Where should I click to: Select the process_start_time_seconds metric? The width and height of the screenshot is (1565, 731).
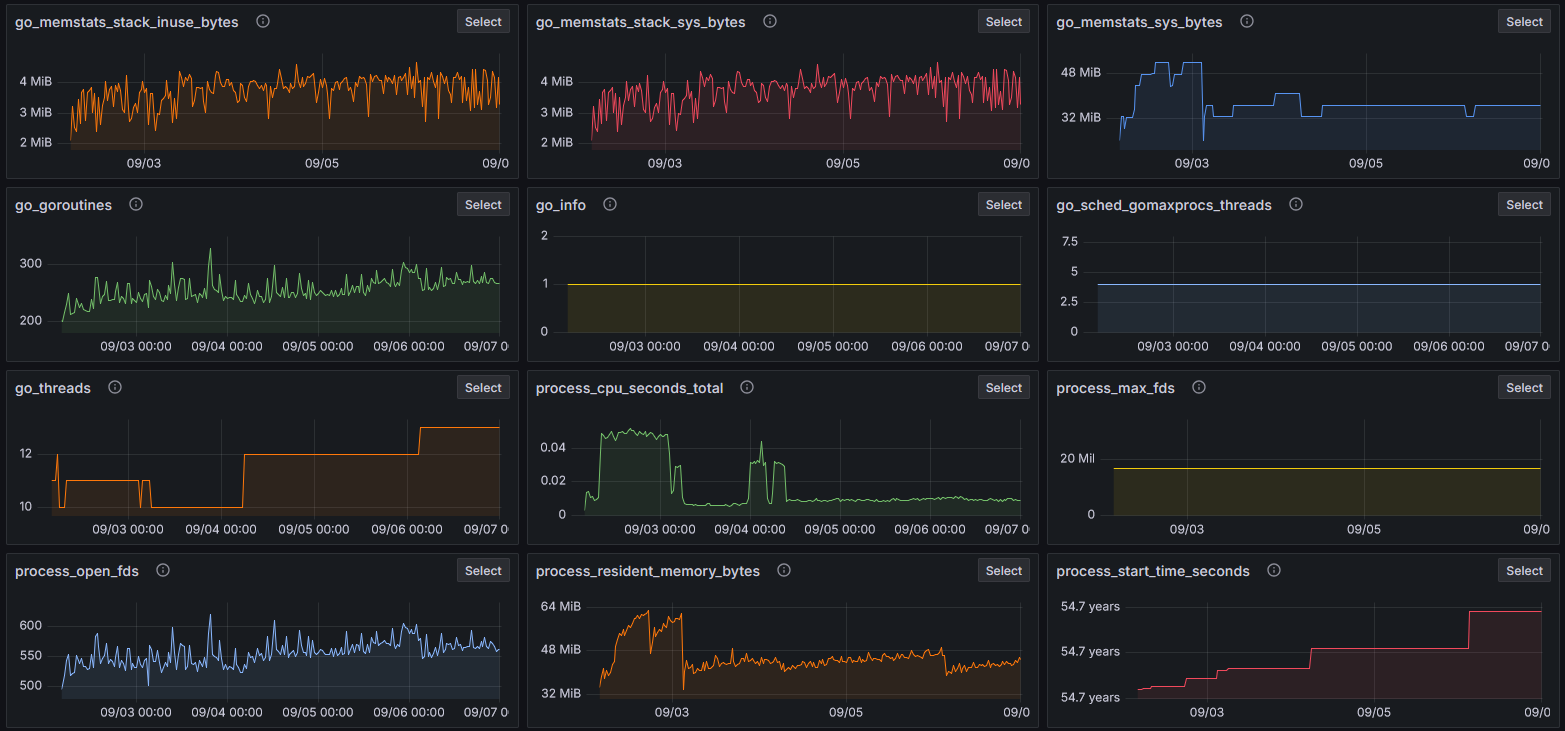click(x=1525, y=570)
